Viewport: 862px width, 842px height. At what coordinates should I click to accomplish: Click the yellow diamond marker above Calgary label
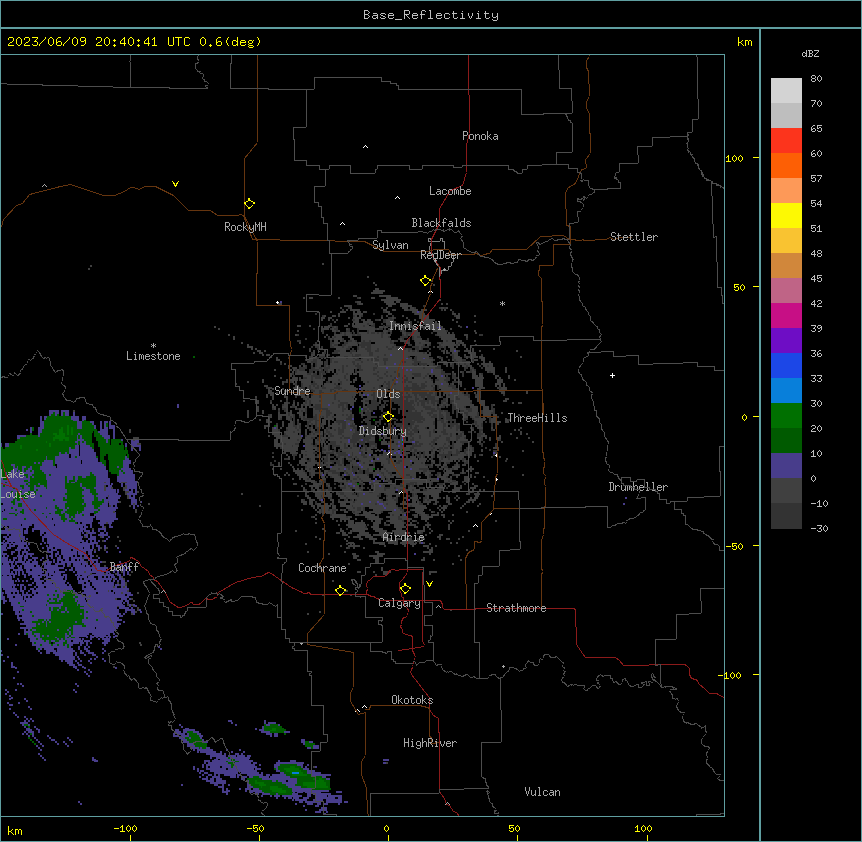coord(405,589)
